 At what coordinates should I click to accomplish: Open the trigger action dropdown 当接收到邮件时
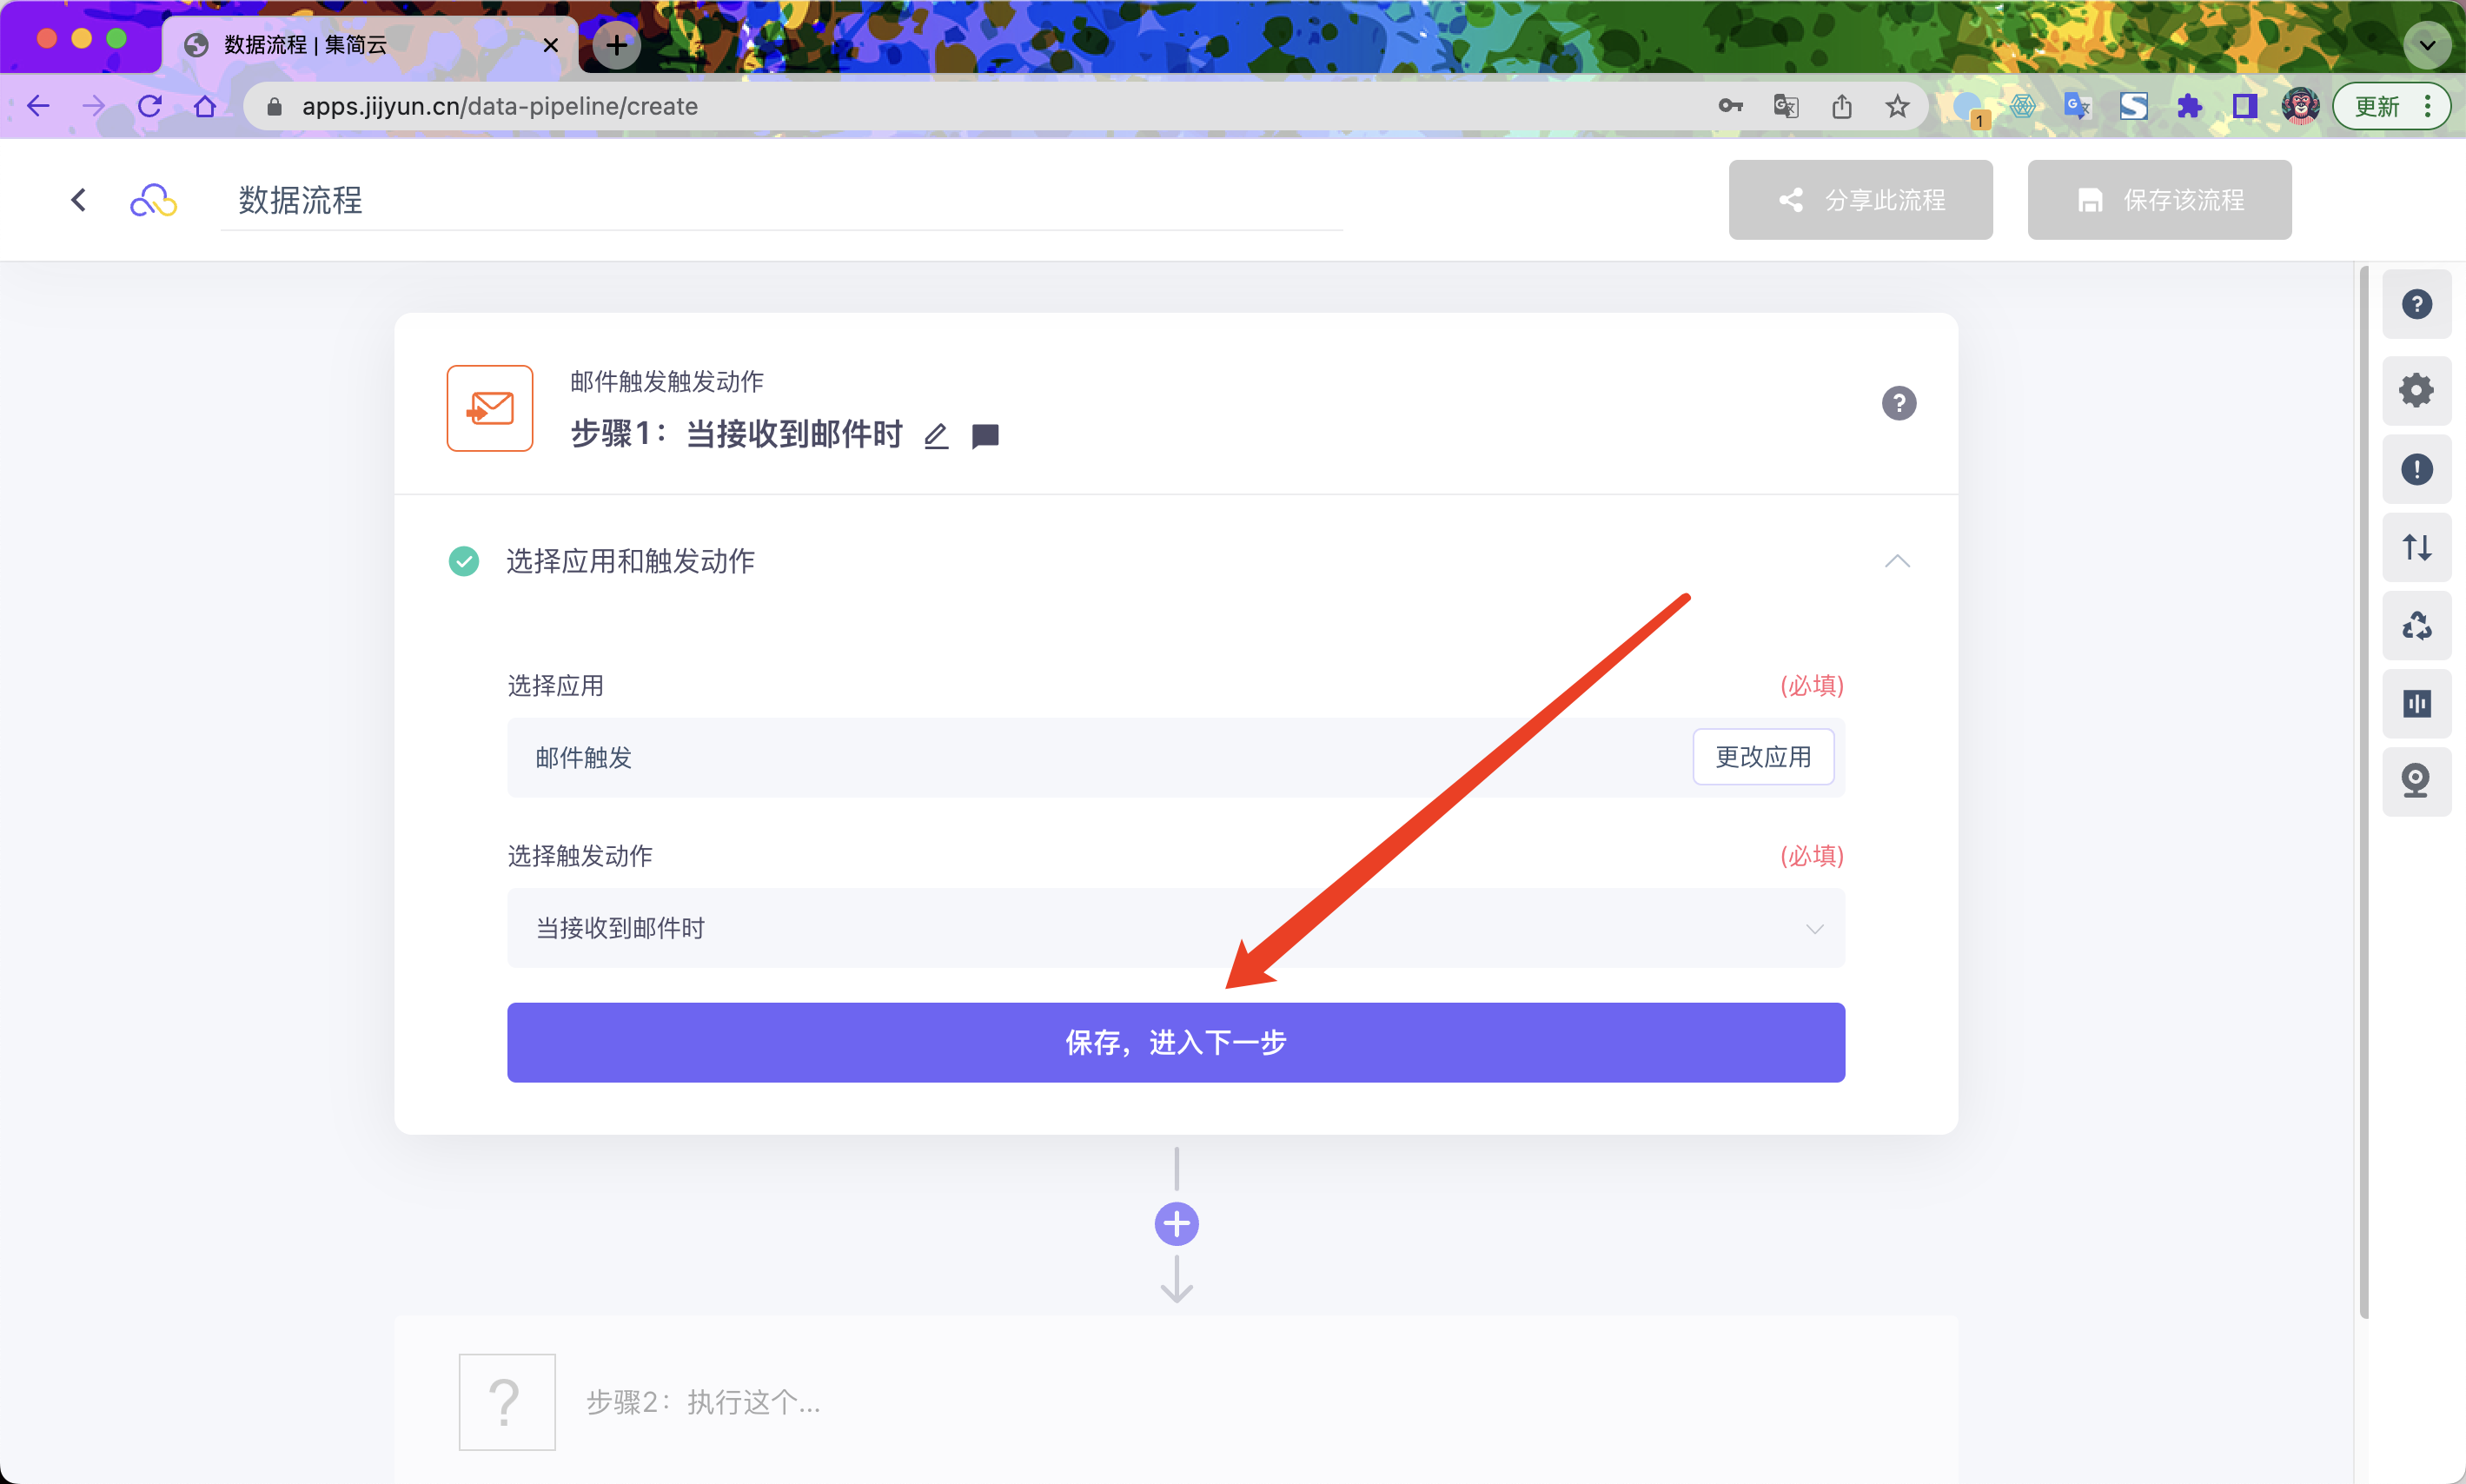click(x=1175, y=928)
